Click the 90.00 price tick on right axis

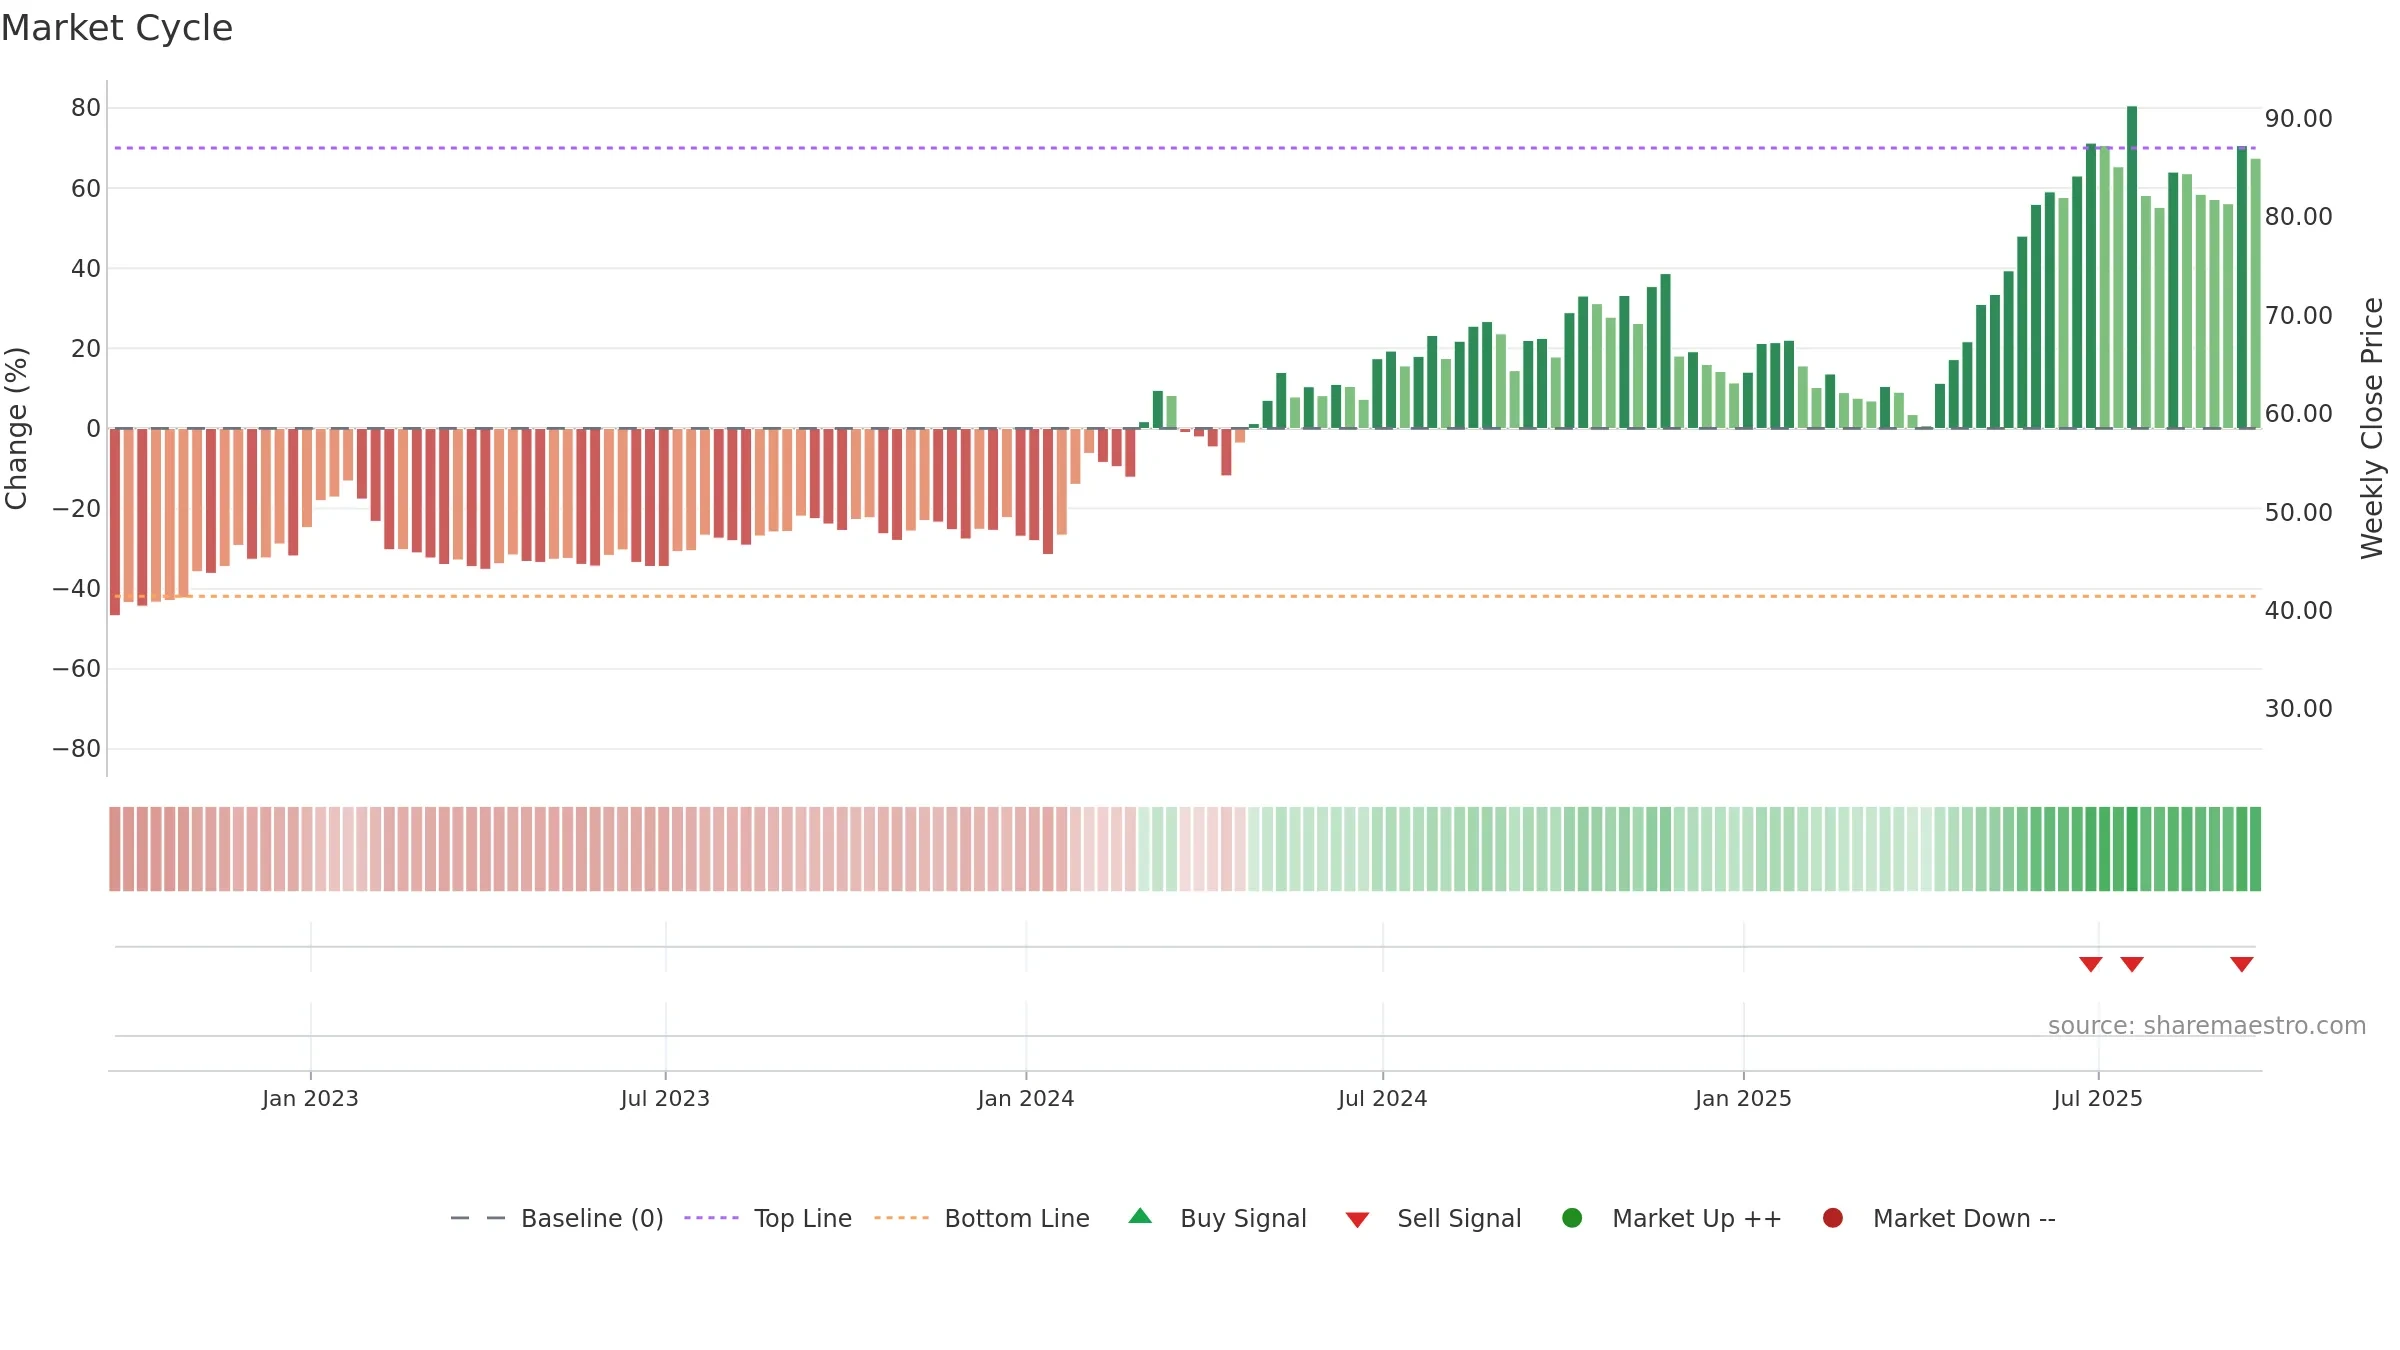point(2299,118)
